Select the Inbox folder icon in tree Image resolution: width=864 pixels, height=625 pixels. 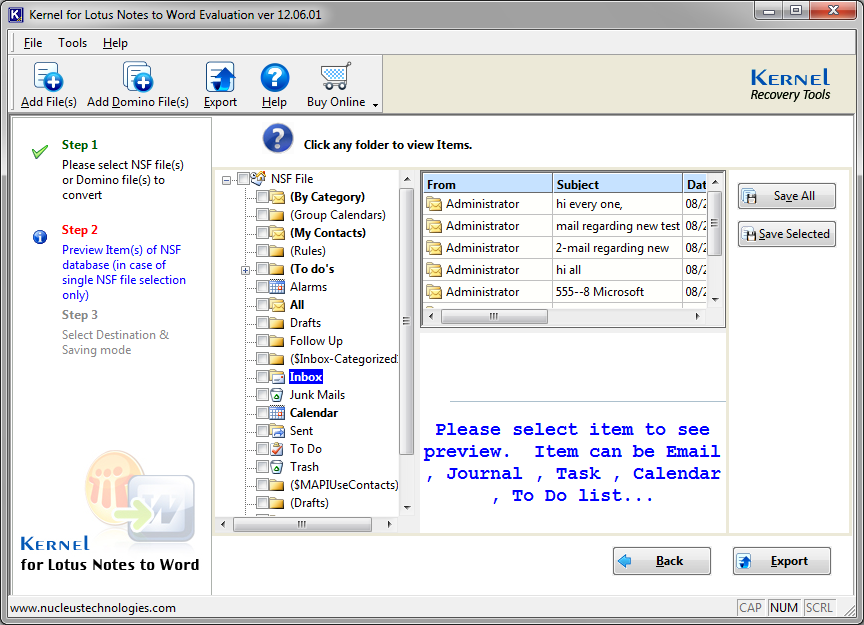[277, 376]
